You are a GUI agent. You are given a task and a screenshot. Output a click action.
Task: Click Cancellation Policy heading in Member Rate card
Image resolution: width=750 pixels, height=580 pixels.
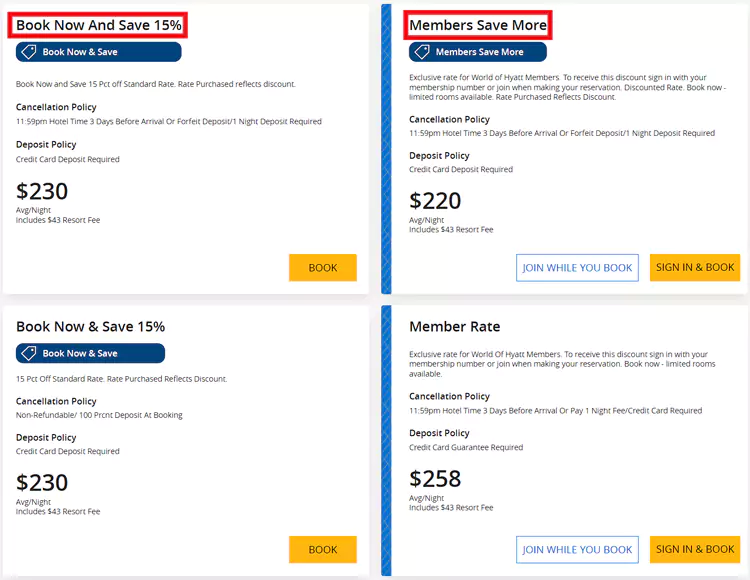tap(449, 397)
